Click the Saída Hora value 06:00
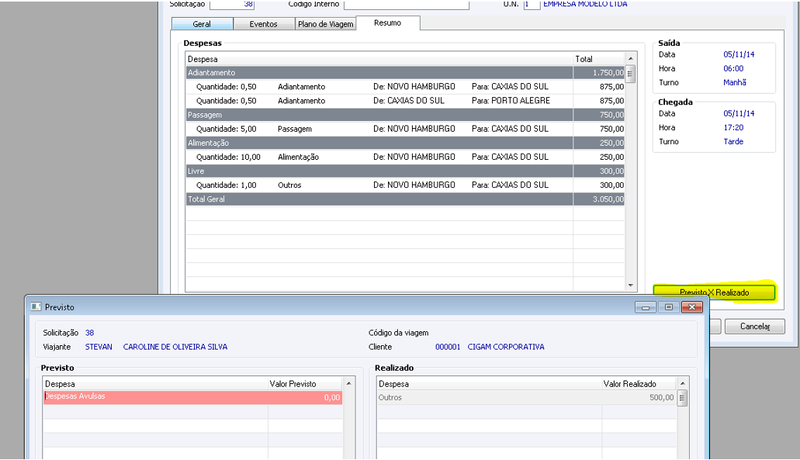 (733, 68)
